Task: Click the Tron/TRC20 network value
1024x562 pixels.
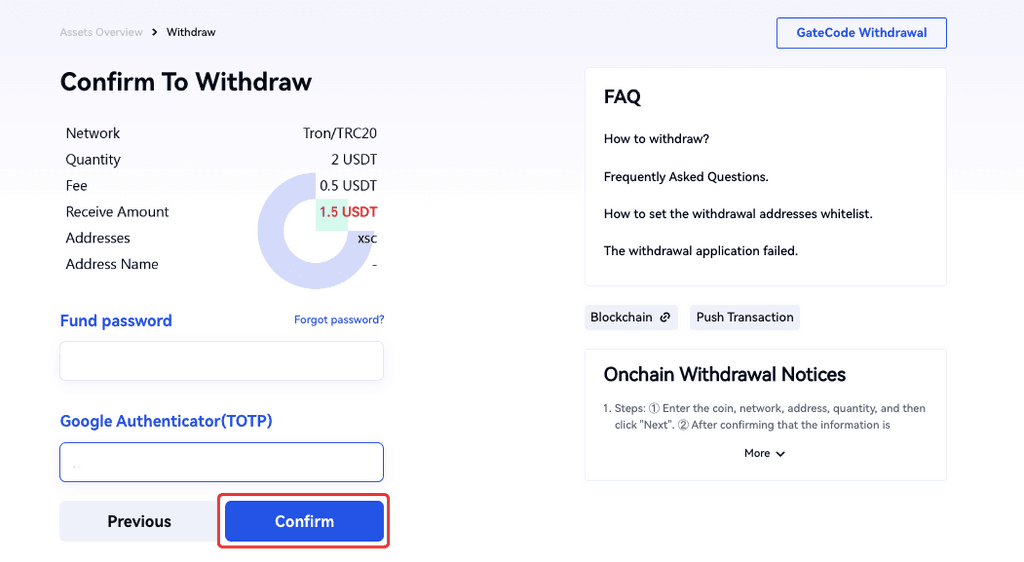Action: pyautogui.click(x=339, y=134)
